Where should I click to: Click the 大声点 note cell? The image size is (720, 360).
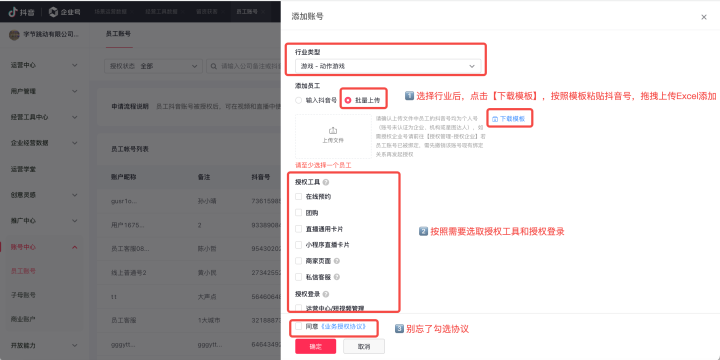(207, 297)
